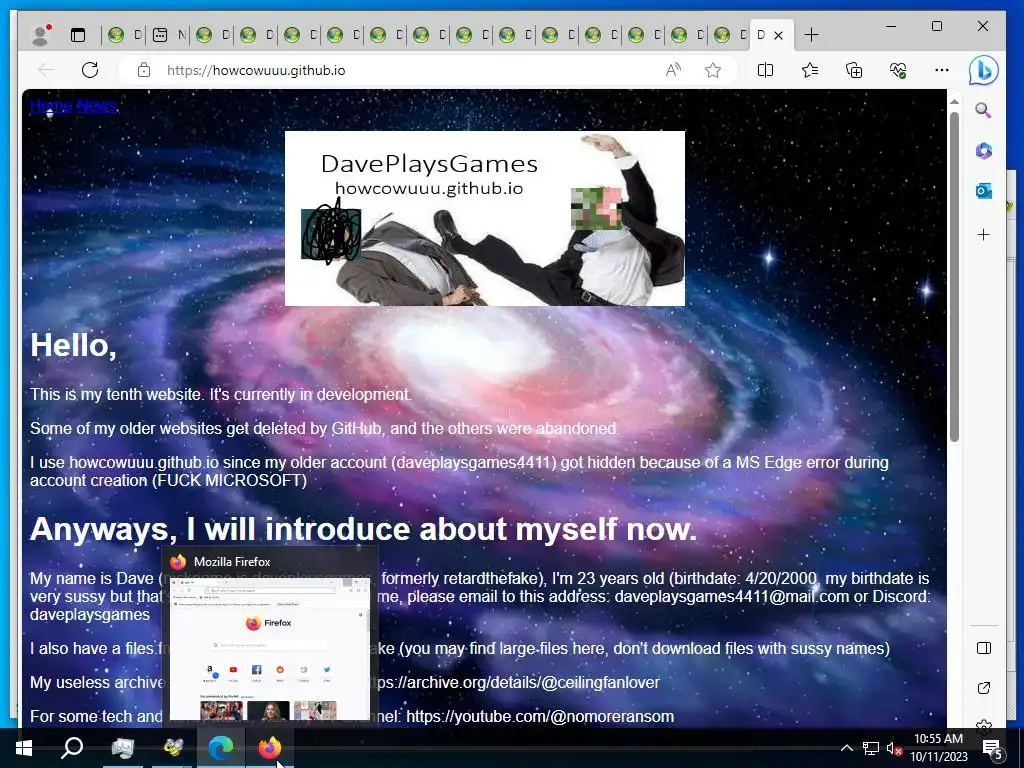This screenshot has height=768, width=1024.
Task: Open Edge Settings and more menu
Action: 942,70
